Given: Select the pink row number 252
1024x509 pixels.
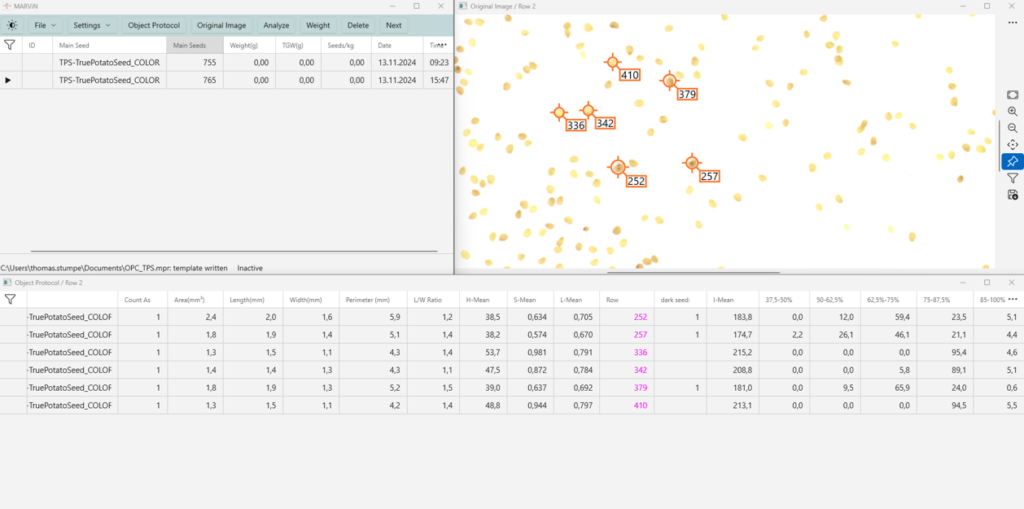Looking at the screenshot, I should pos(639,317).
